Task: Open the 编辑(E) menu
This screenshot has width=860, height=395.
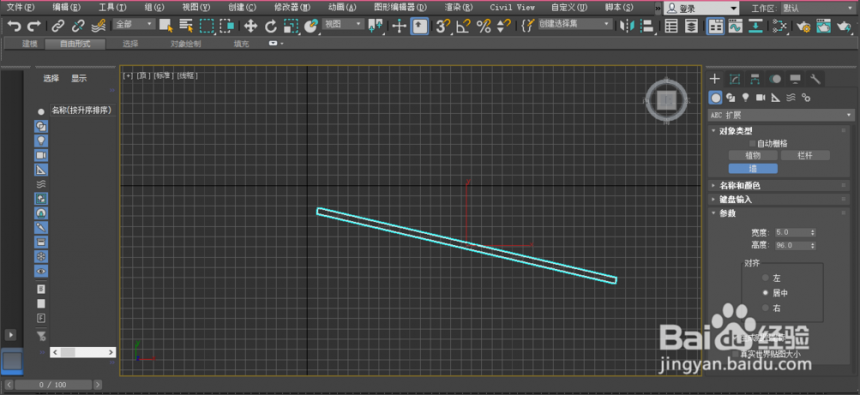Action: coord(66,8)
